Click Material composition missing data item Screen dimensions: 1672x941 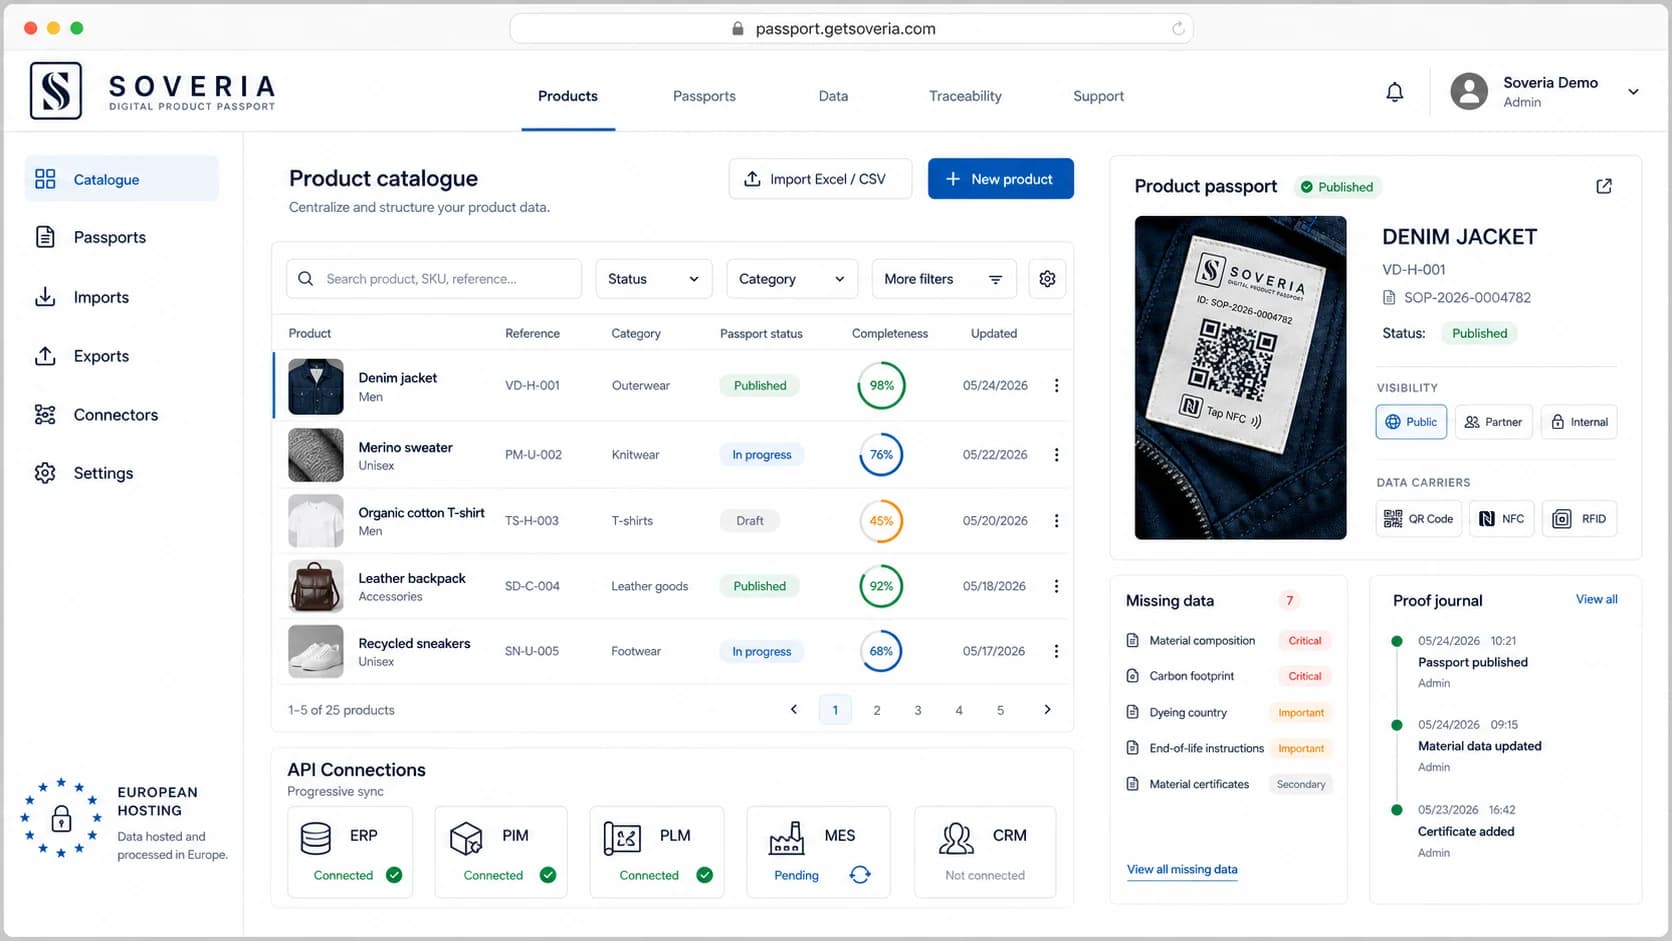pos(1228,641)
